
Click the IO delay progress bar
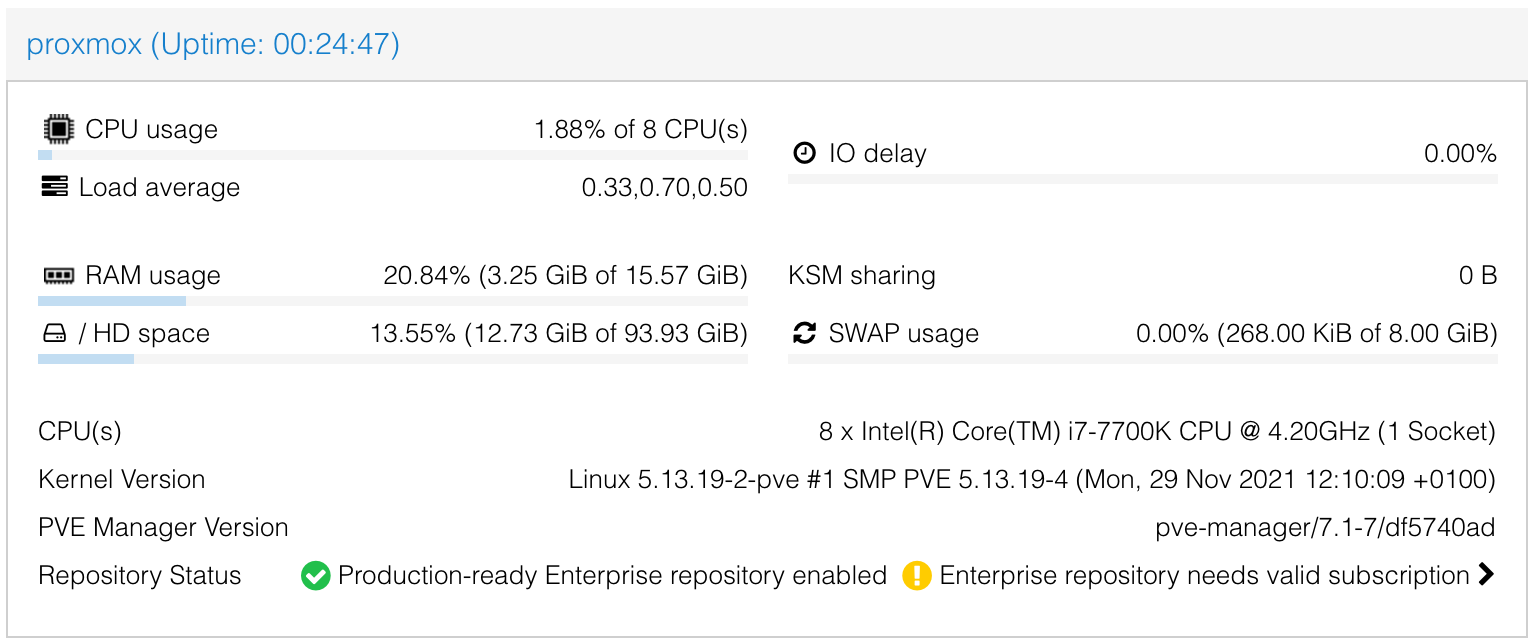(x=1143, y=179)
